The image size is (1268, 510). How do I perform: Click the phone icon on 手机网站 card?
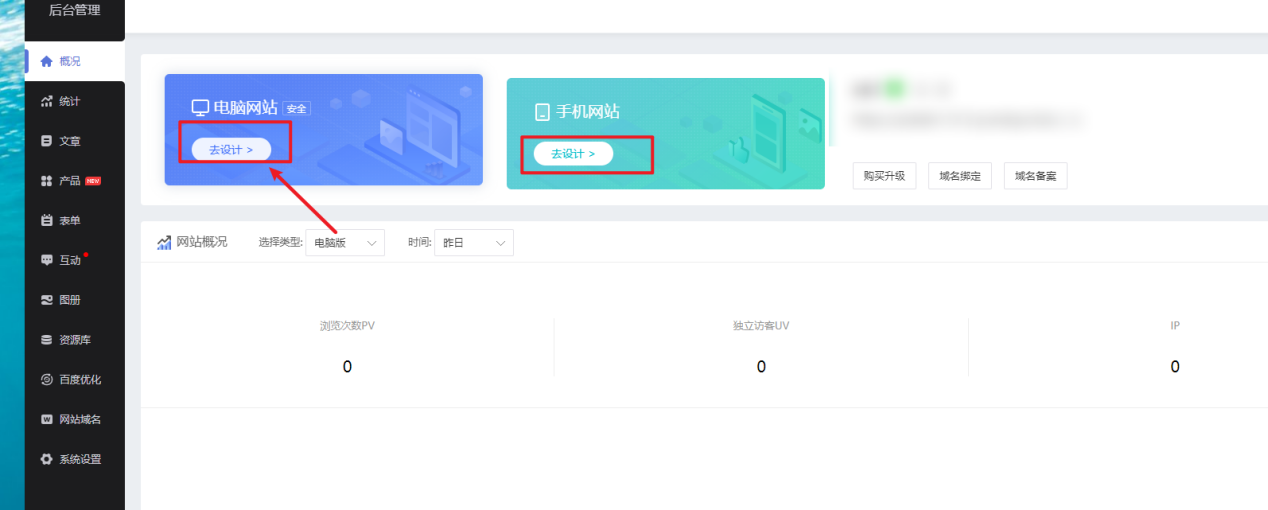[x=542, y=112]
